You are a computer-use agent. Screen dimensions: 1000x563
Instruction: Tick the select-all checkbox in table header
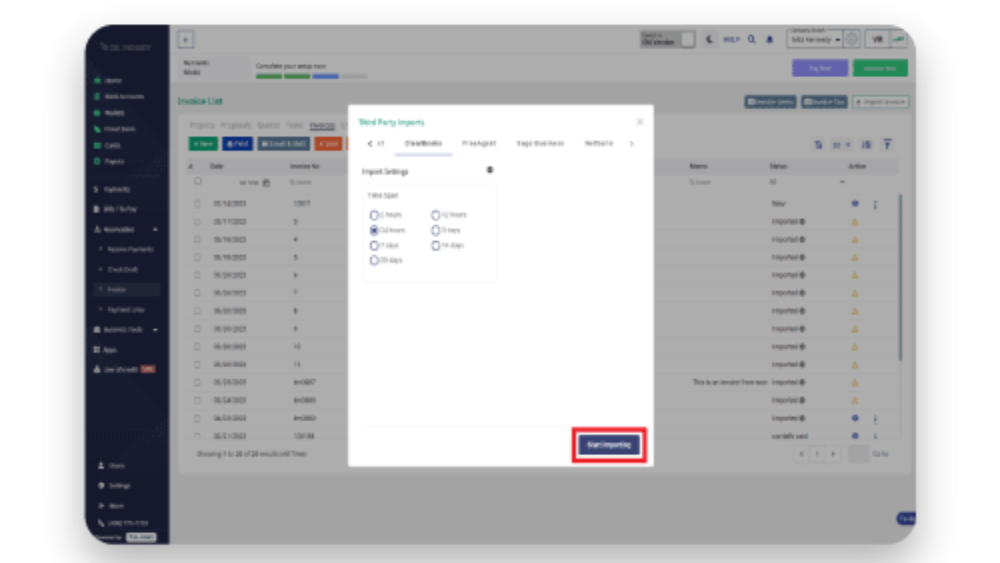198,182
